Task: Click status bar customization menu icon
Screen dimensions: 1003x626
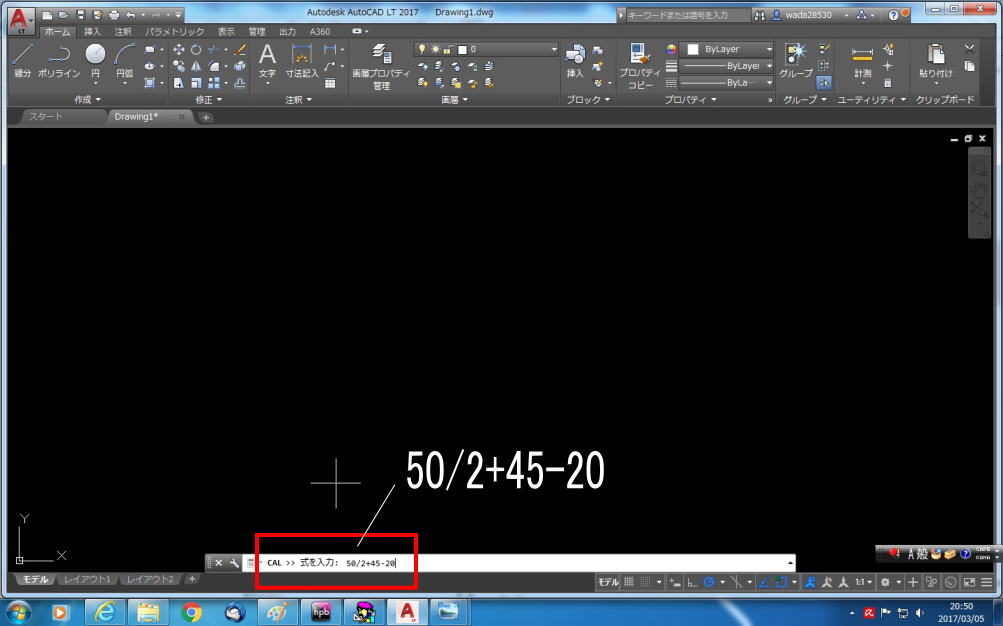Action: [x=986, y=582]
